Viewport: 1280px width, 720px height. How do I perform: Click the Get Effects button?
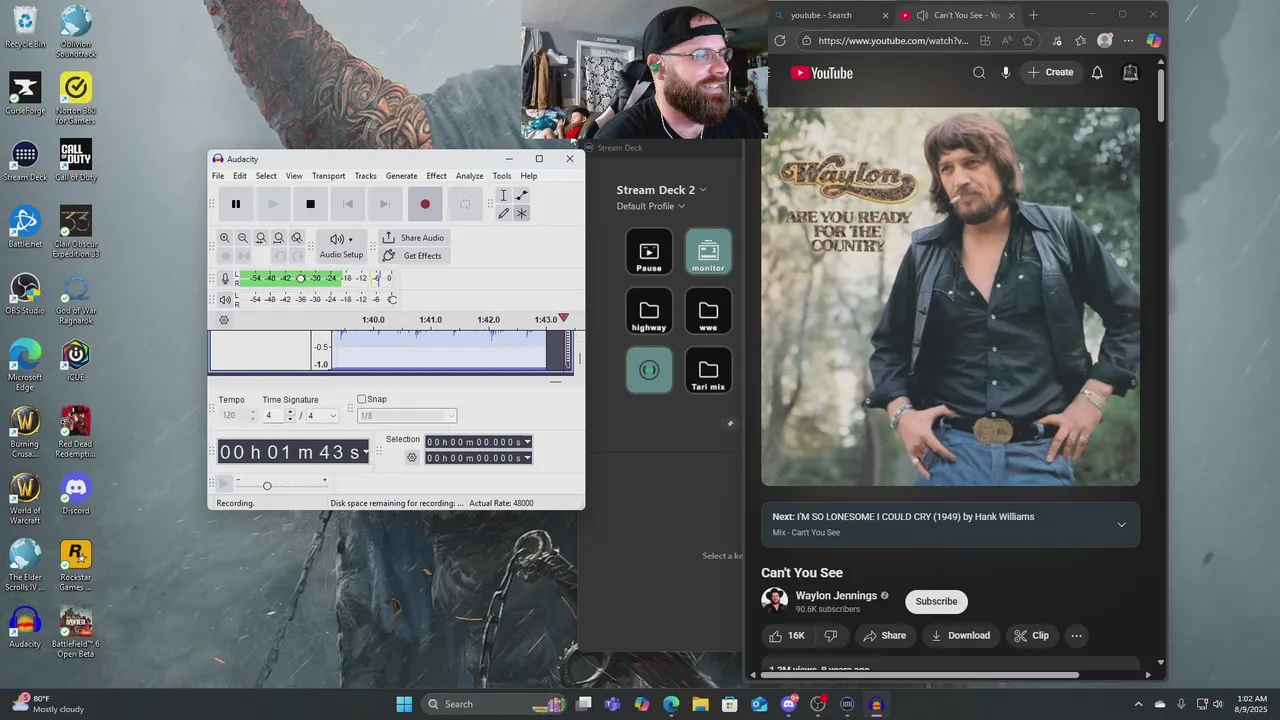pyautogui.click(x=413, y=256)
